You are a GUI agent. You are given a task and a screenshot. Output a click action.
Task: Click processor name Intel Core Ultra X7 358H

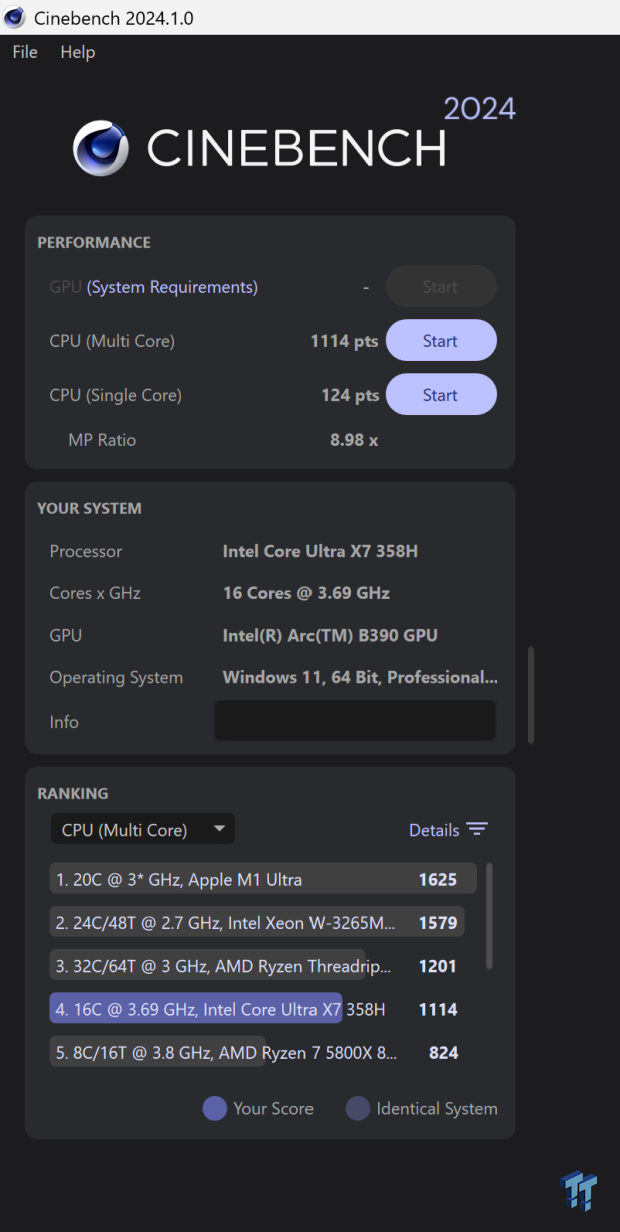click(320, 551)
